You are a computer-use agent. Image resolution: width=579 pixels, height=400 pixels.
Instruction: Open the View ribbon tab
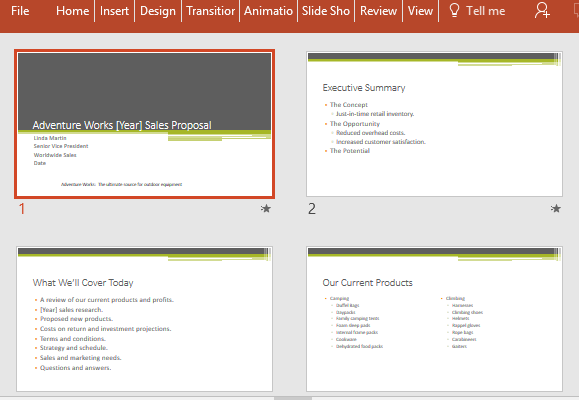(x=420, y=11)
